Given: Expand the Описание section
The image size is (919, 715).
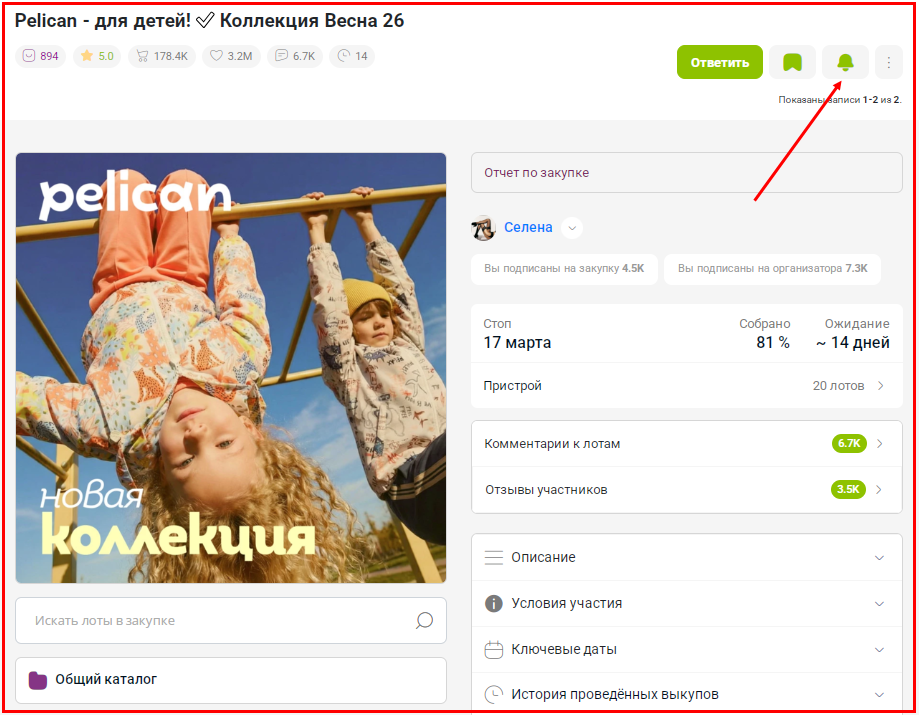Looking at the screenshot, I should [687, 557].
